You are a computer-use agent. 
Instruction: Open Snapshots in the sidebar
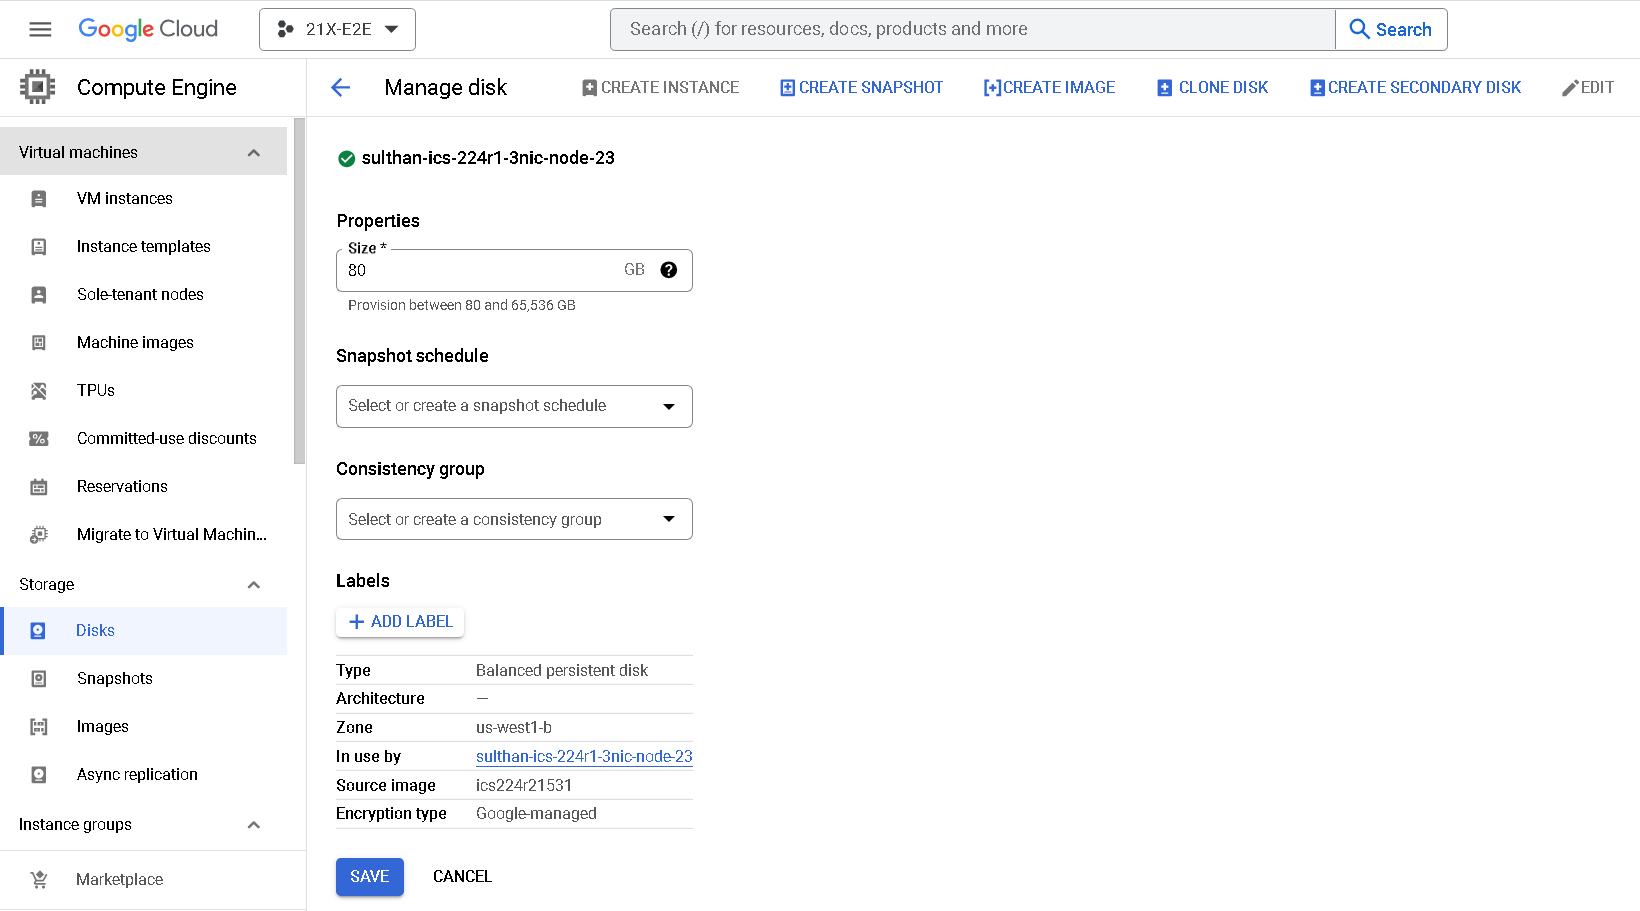pyautogui.click(x=115, y=679)
